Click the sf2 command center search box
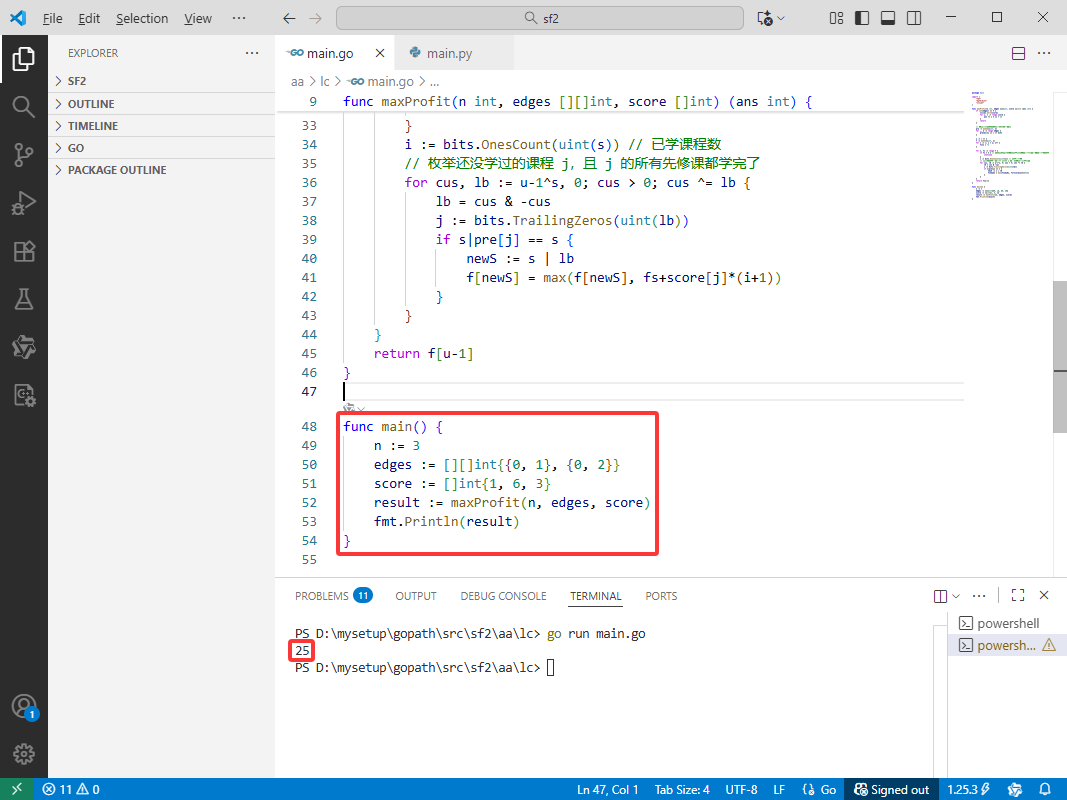 (x=540, y=18)
